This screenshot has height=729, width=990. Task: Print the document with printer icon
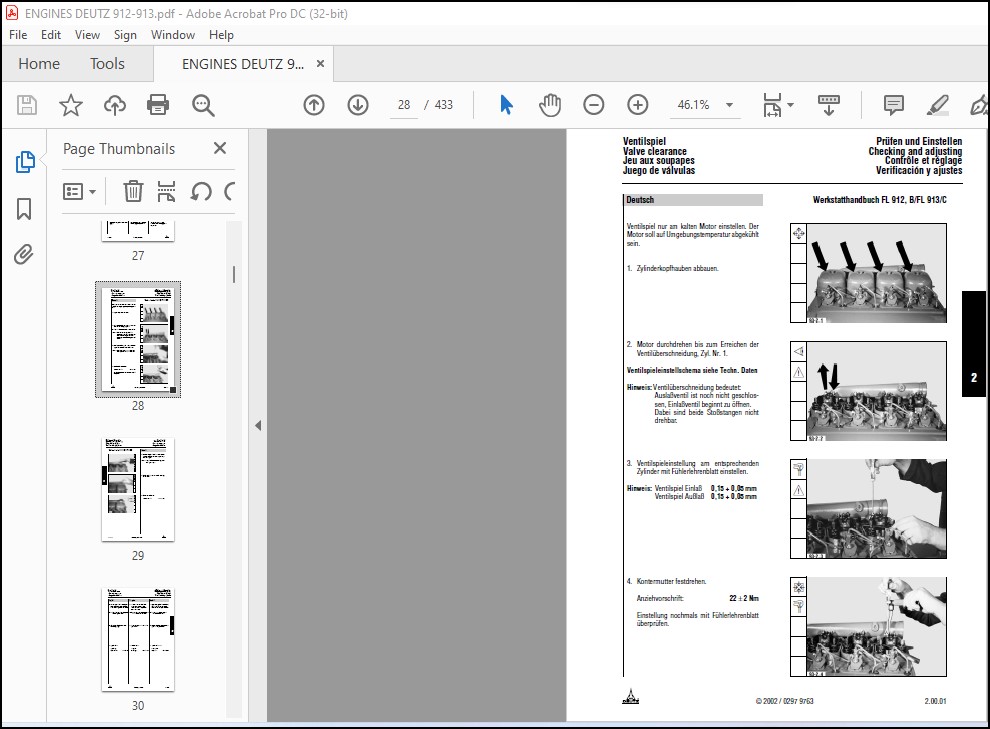click(x=158, y=105)
